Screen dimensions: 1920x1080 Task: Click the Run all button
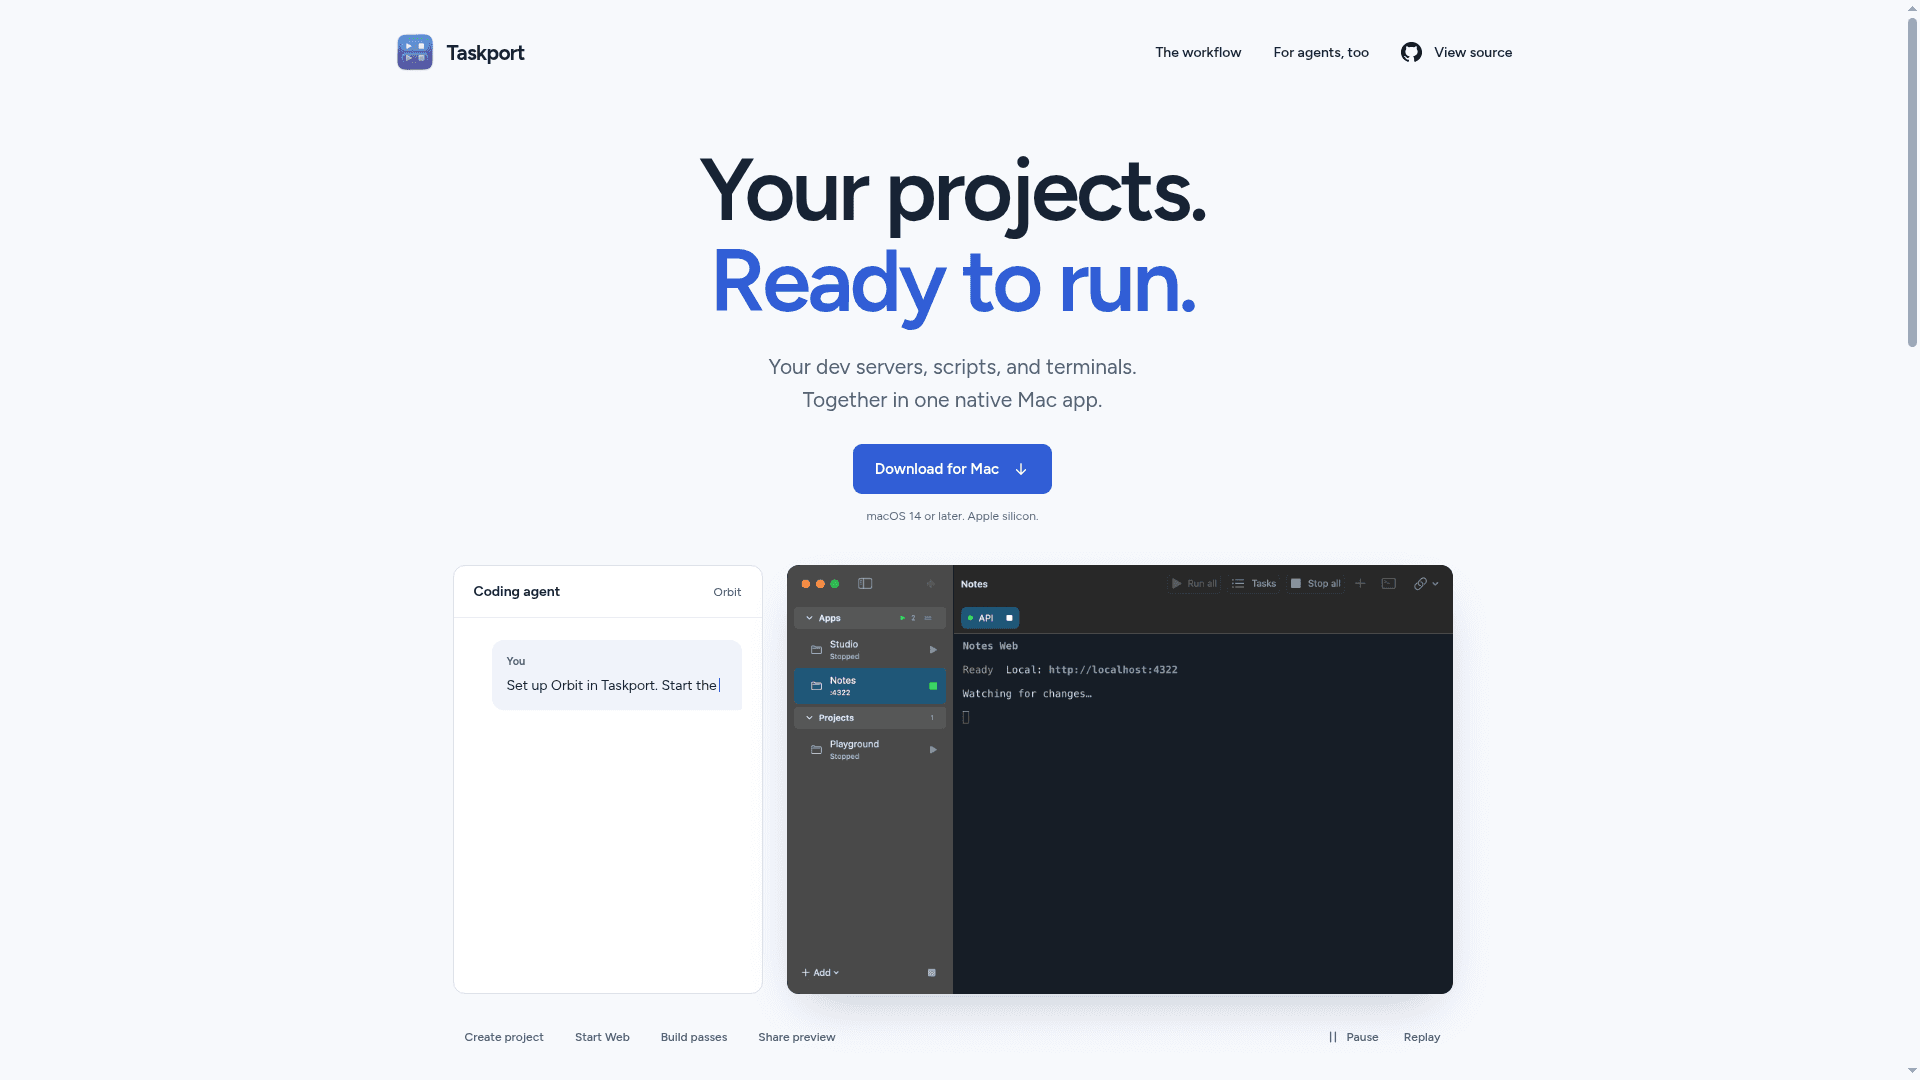(x=1194, y=584)
